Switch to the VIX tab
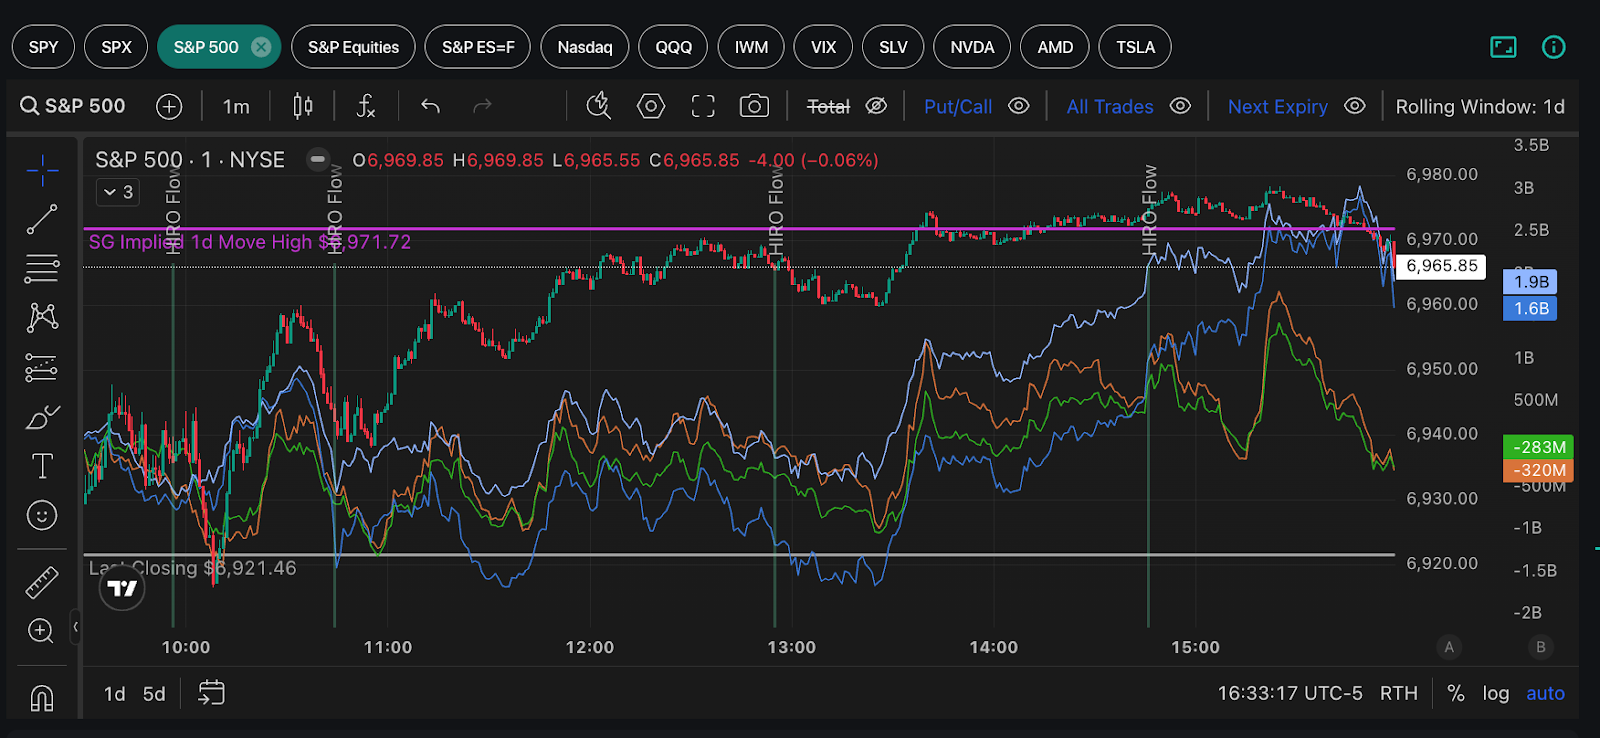The width and height of the screenshot is (1600, 738). tap(823, 47)
